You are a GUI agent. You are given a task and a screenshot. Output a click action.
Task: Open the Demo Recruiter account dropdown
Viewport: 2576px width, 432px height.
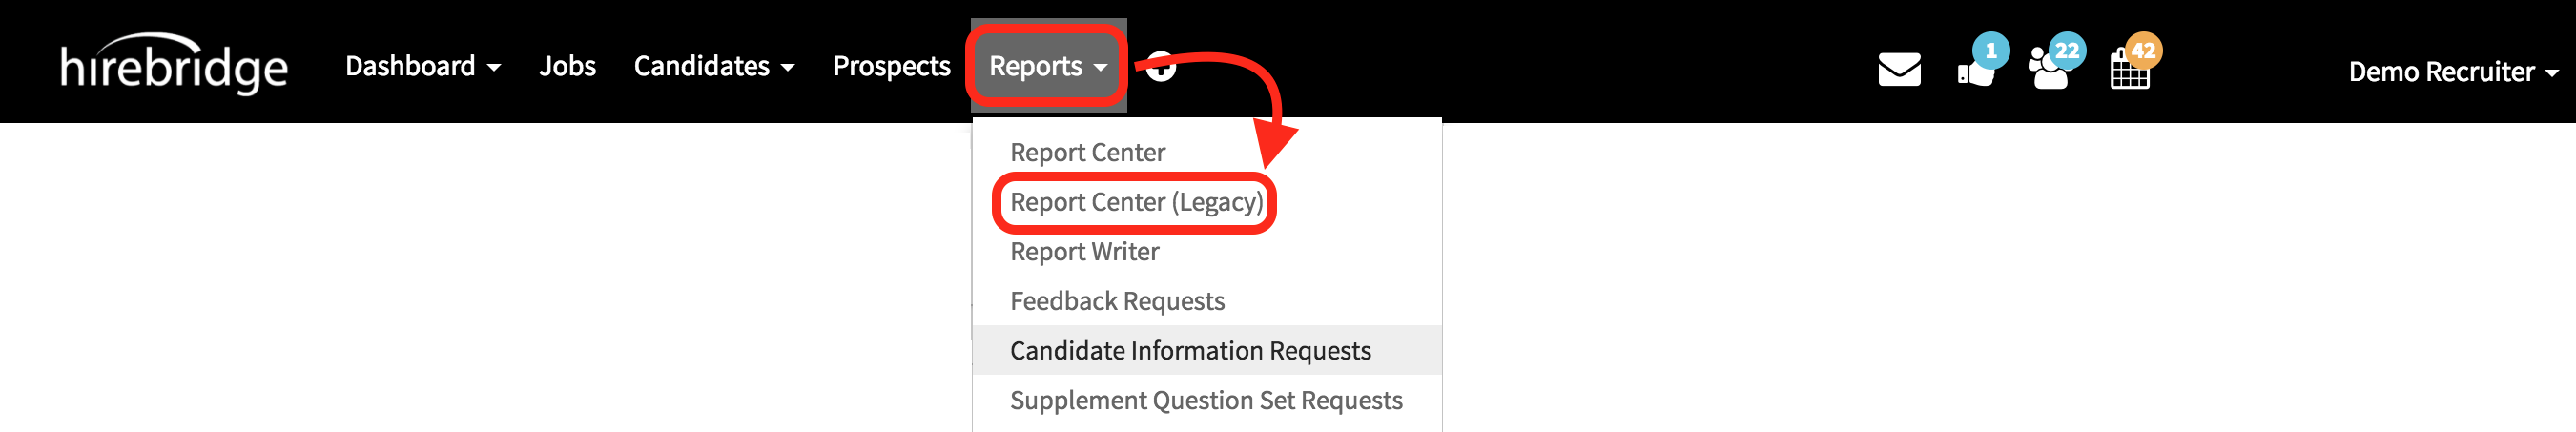point(2452,72)
